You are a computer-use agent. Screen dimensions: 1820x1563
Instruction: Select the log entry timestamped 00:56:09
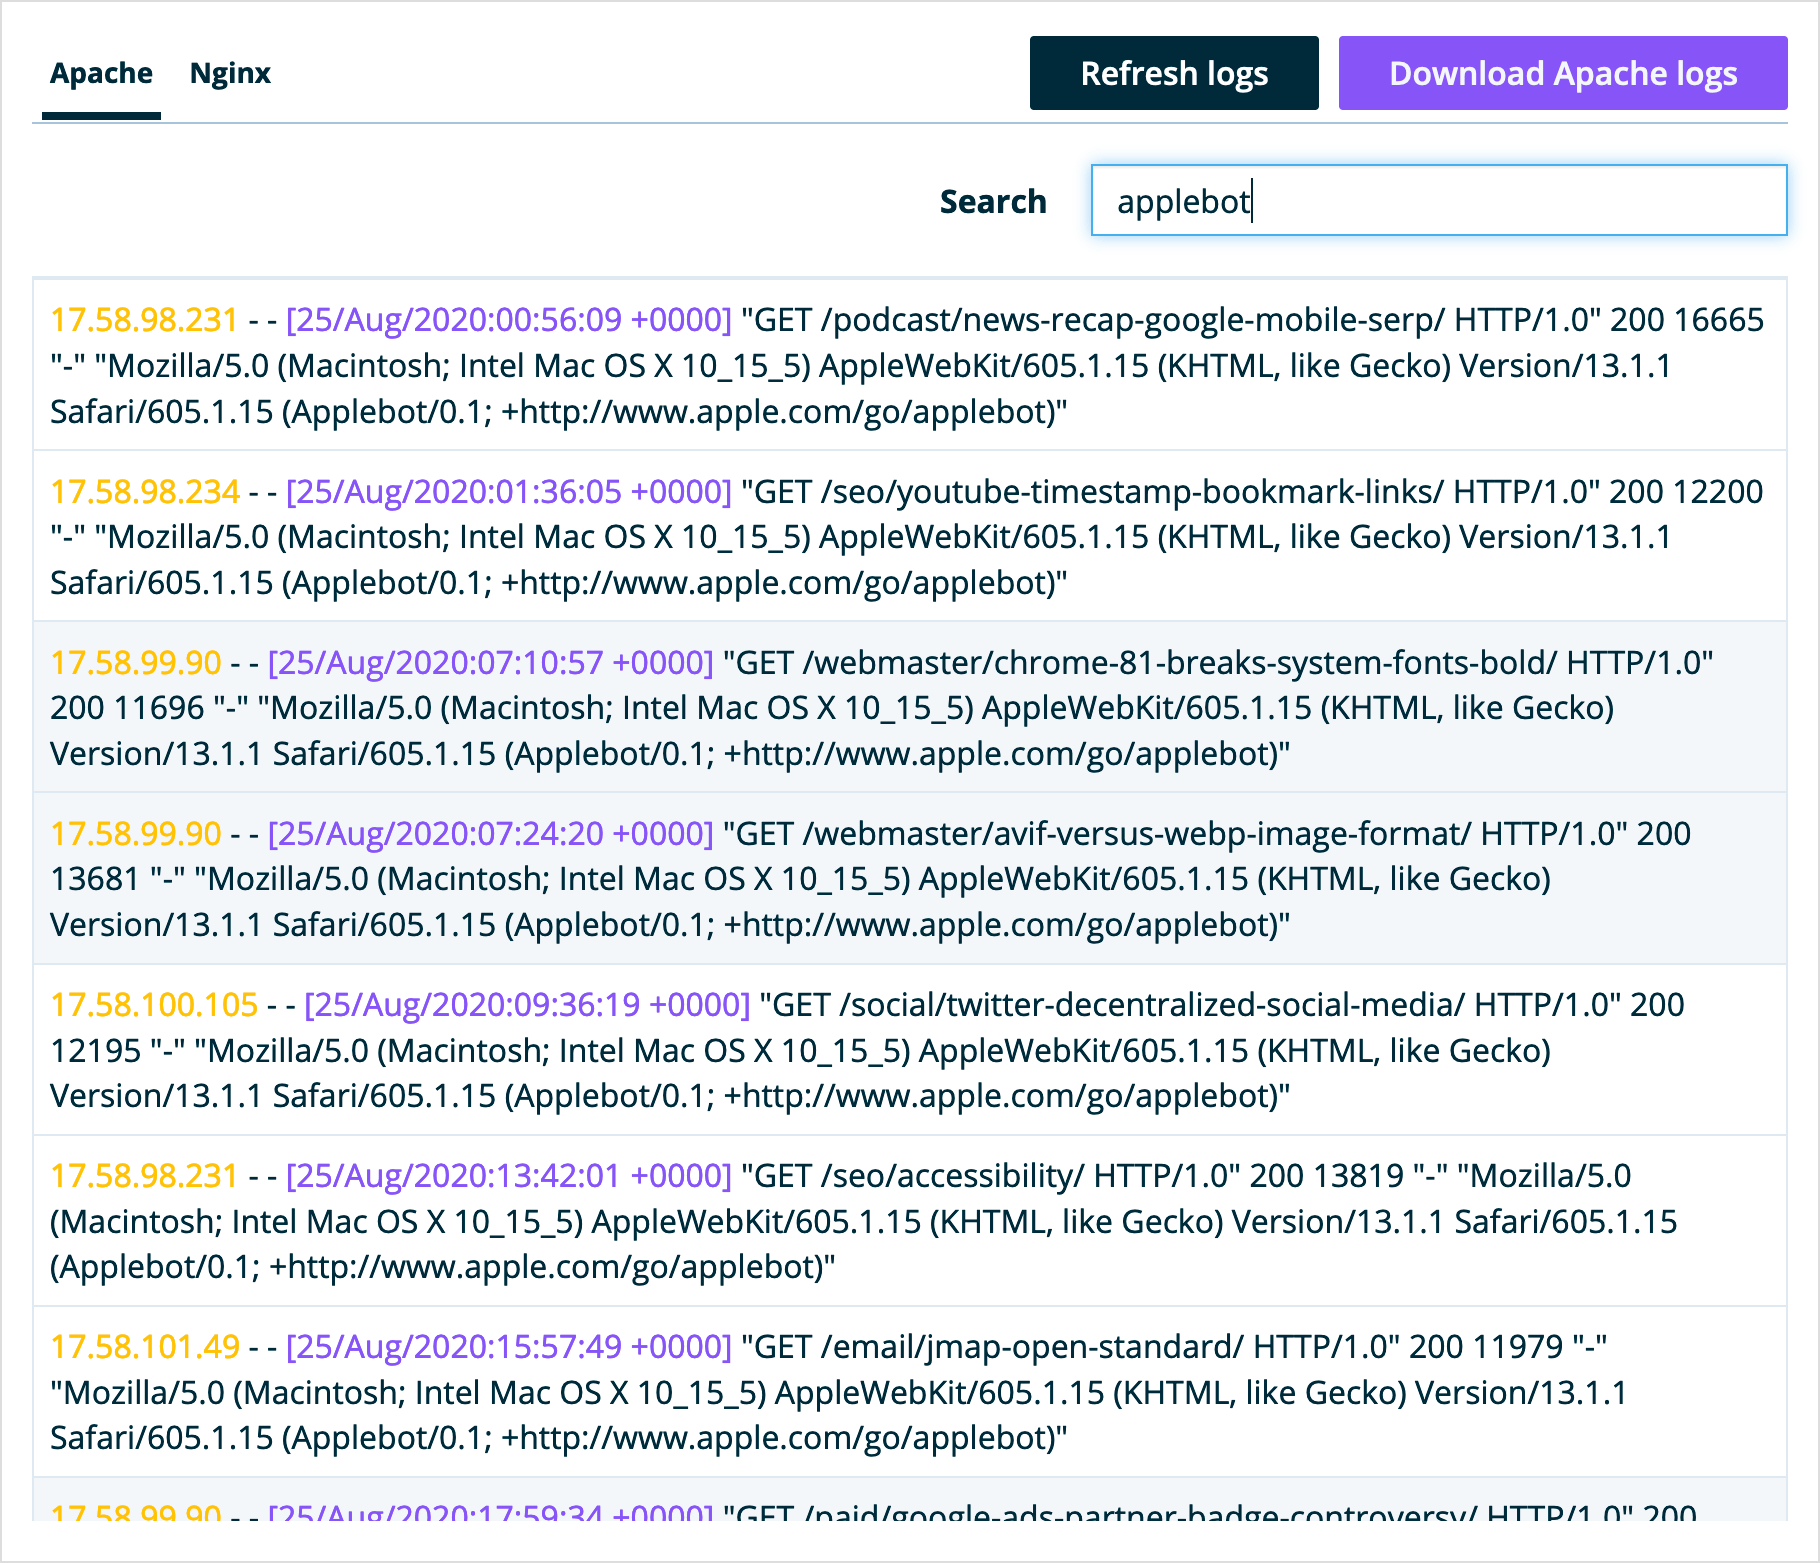(910, 365)
